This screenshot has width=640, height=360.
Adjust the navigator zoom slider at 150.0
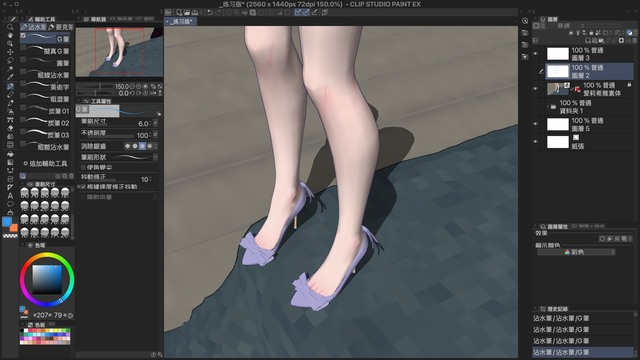click(95, 87)
